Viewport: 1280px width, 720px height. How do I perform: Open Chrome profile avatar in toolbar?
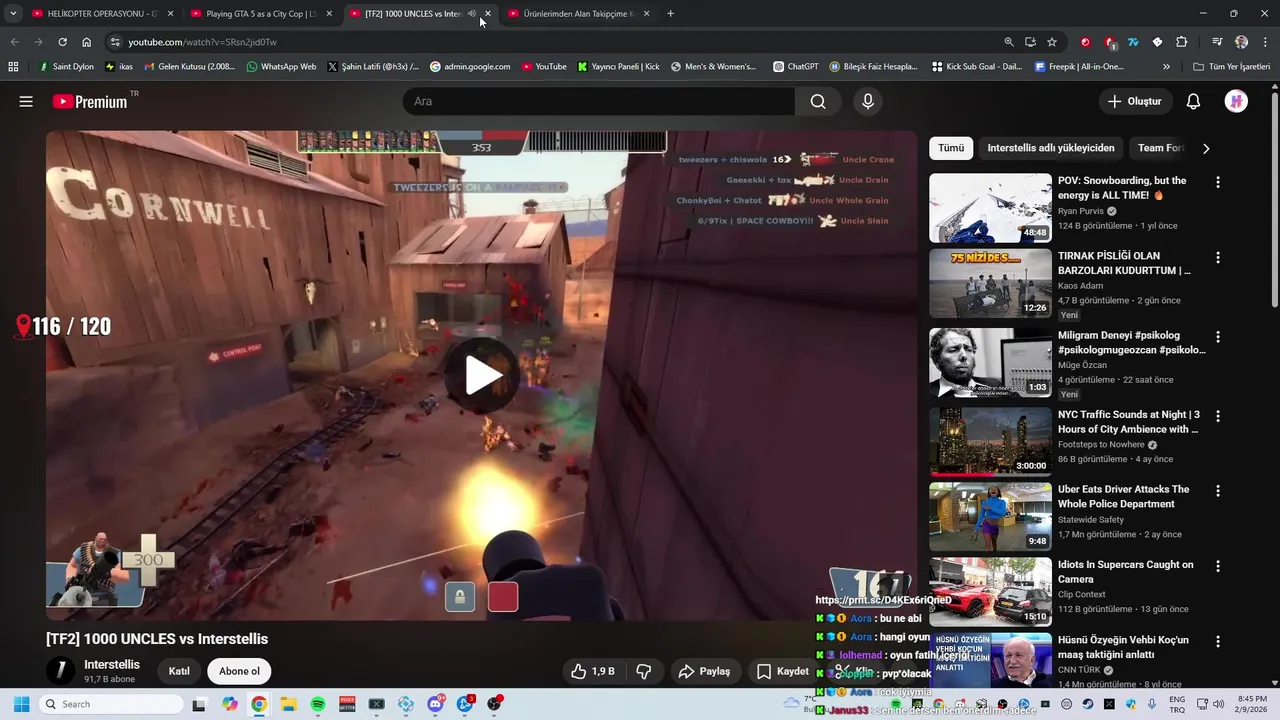pos(1241,42)
